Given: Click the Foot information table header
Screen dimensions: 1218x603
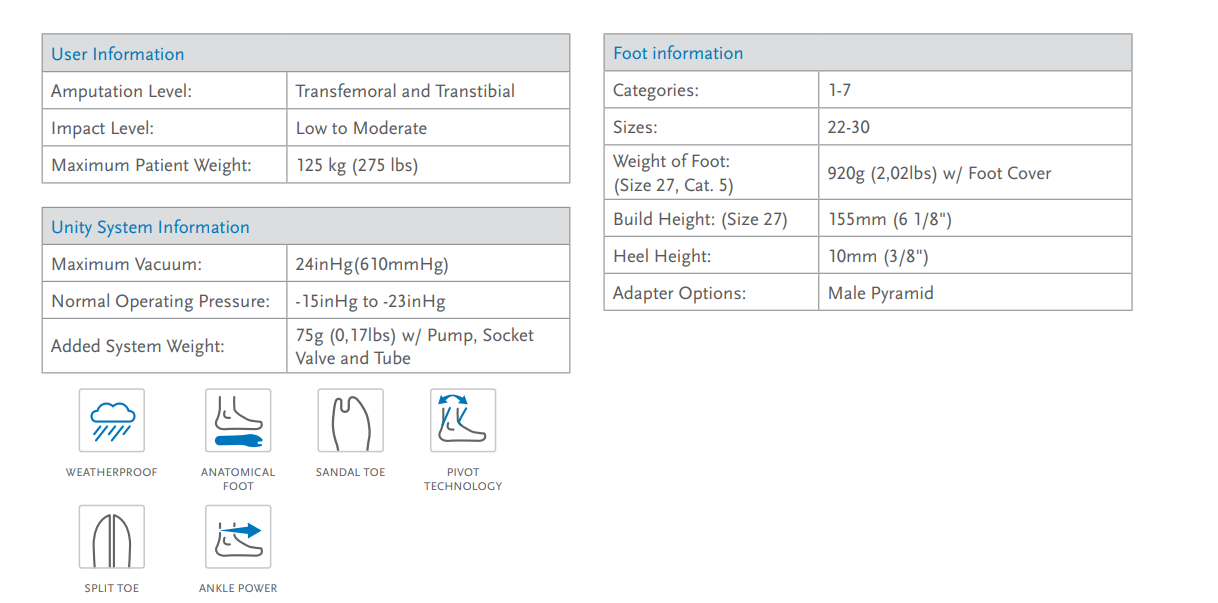Looking at the screenshot, I should click(x=868, y=53).
